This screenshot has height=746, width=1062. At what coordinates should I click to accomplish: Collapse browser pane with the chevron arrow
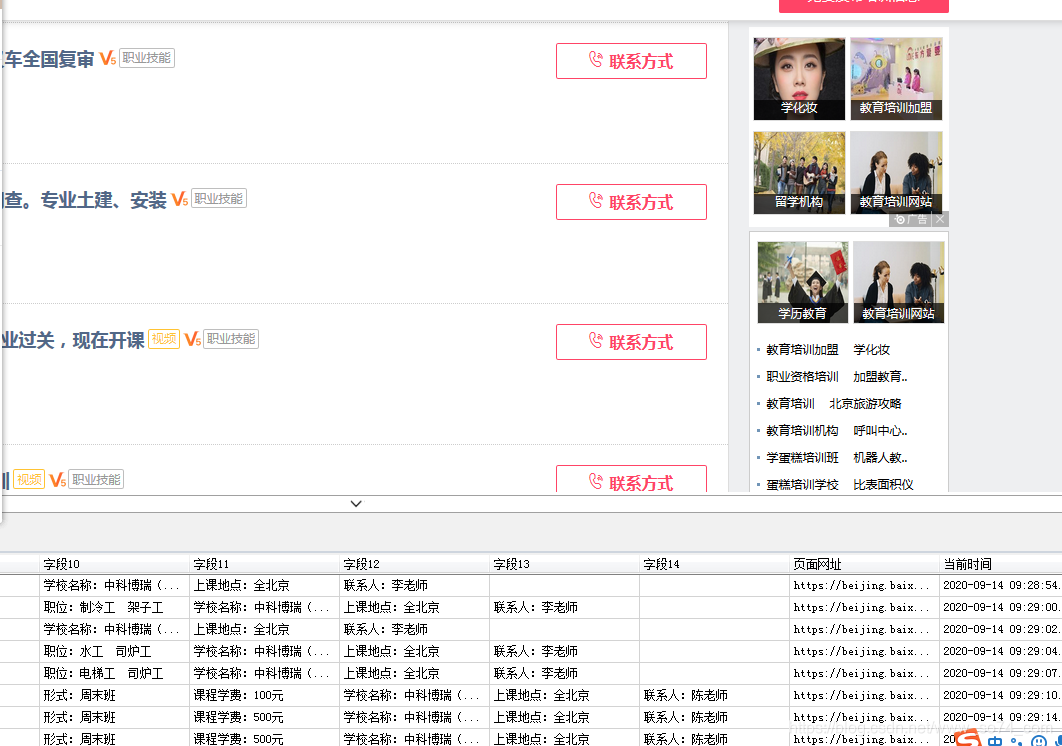[356, 503]
